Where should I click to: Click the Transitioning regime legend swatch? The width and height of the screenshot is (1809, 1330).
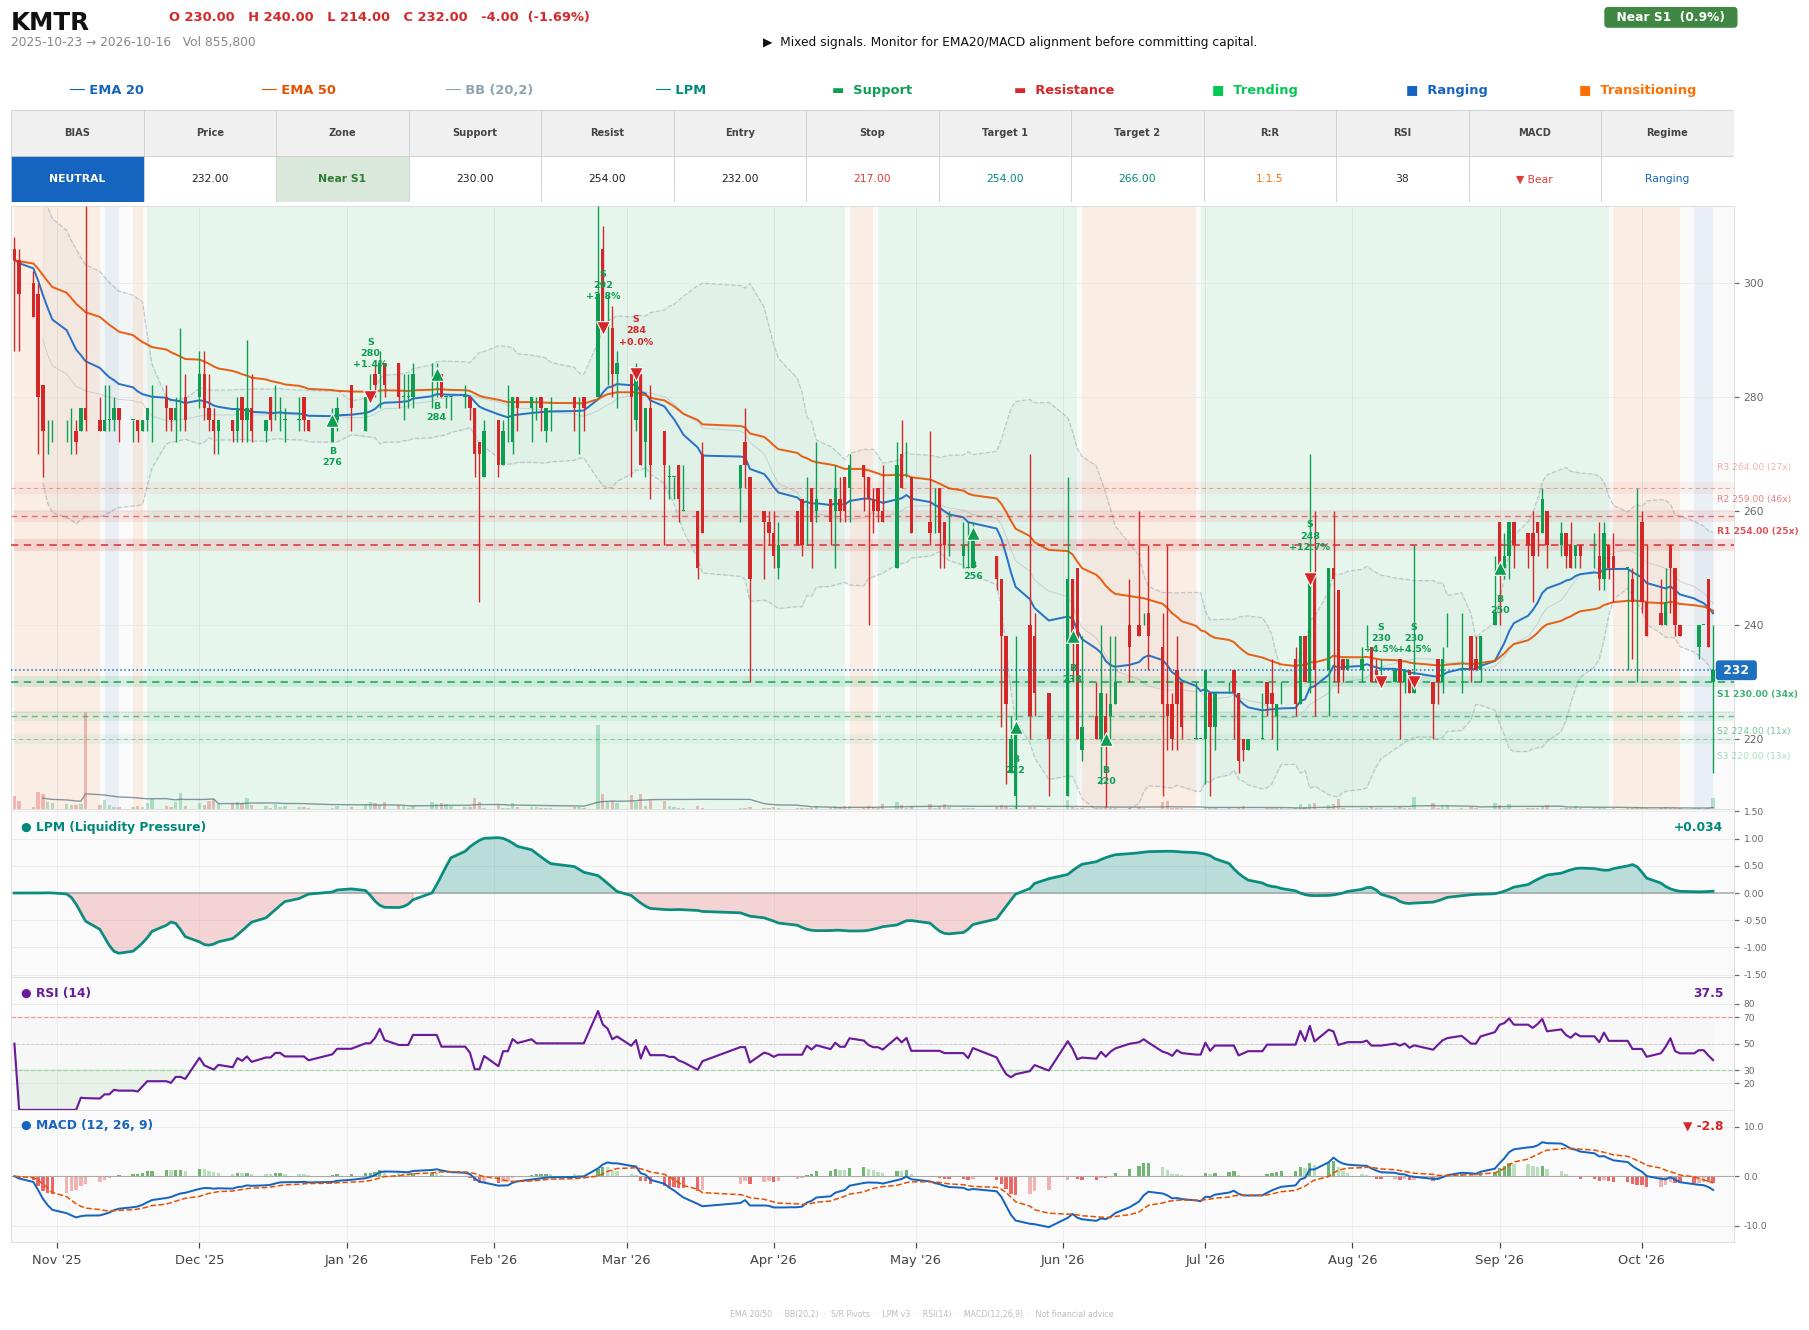point(1585,90)
